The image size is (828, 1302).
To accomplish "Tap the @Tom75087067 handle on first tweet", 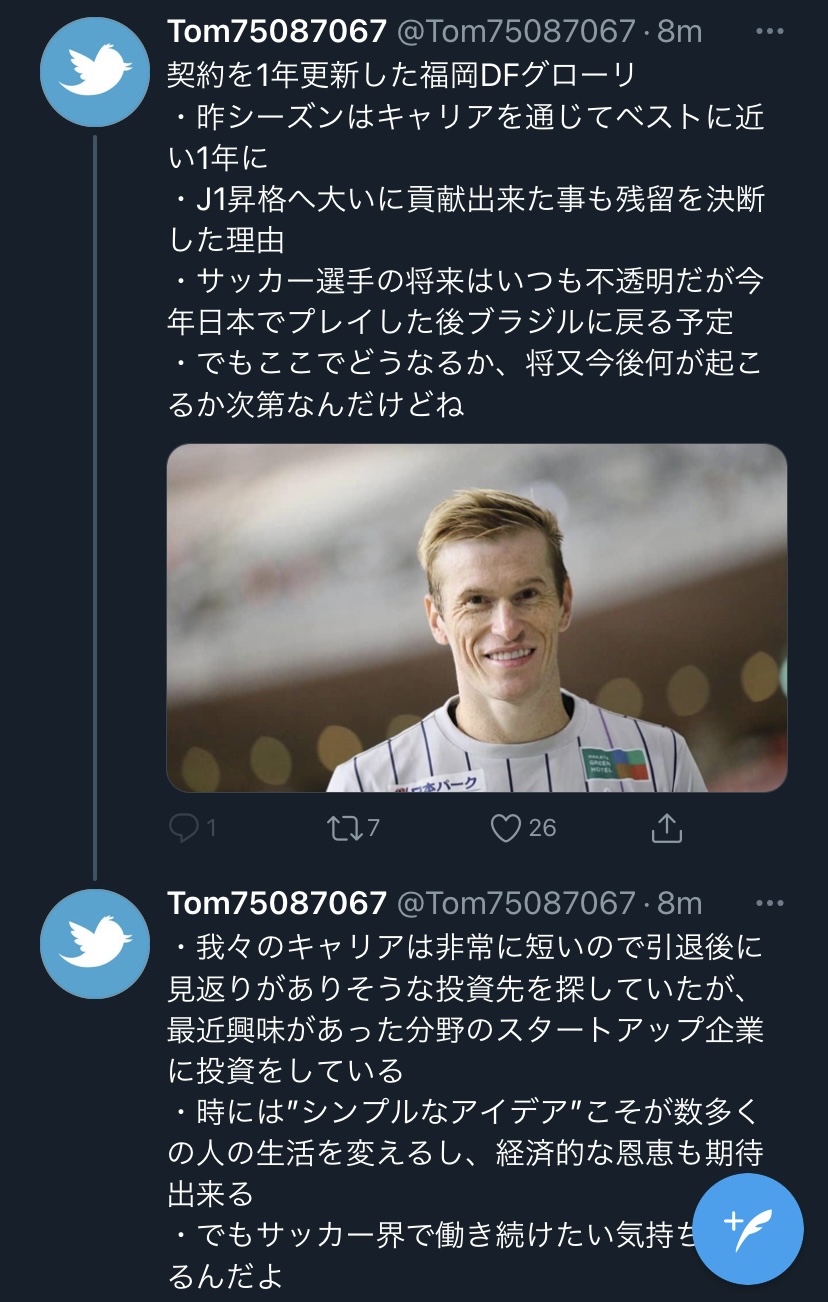I will 516,32.
